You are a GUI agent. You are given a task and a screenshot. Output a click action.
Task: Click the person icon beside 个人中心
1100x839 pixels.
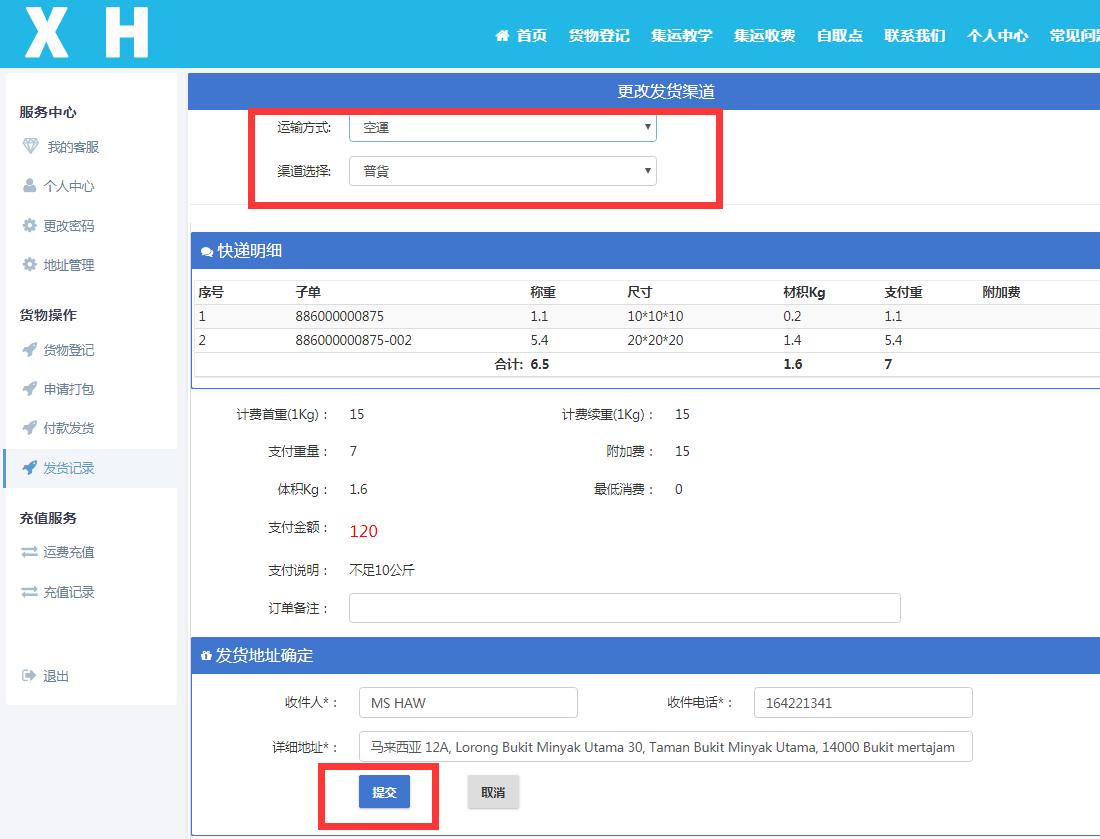tap(30, 186)
